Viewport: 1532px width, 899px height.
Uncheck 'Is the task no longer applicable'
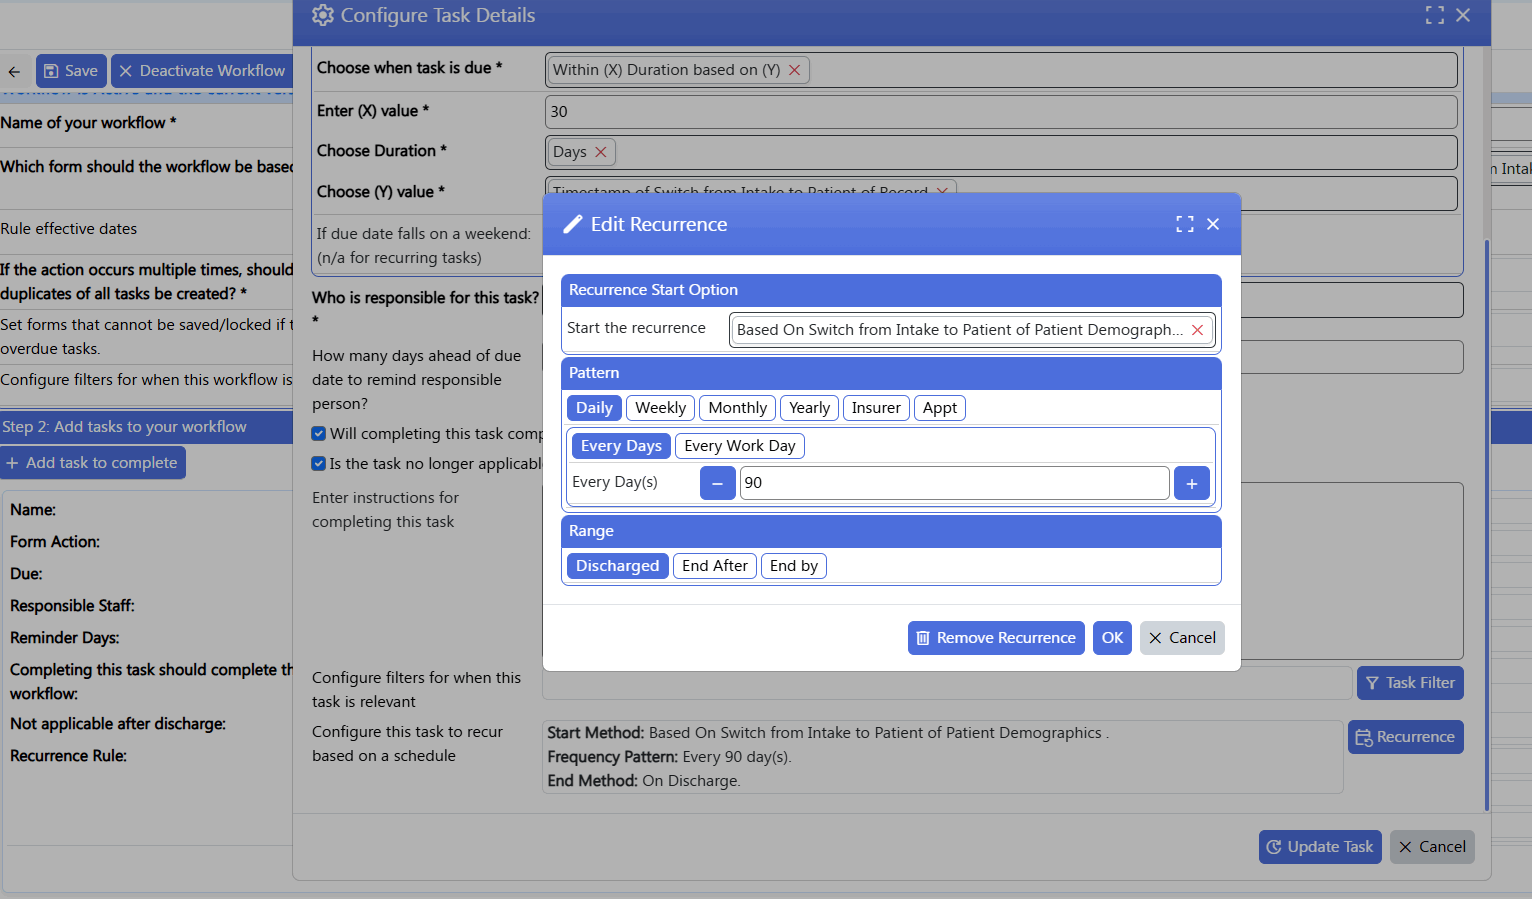pos(318,463)
